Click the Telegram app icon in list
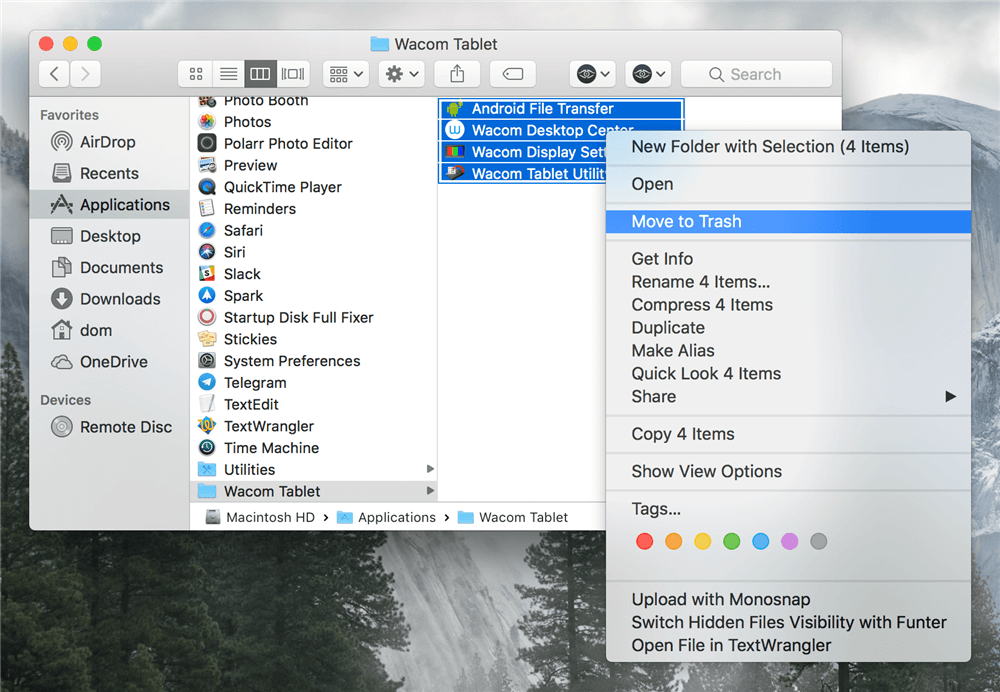This screenshot has width=1000, height=692. pyautogui.click(x=207, y=383)
